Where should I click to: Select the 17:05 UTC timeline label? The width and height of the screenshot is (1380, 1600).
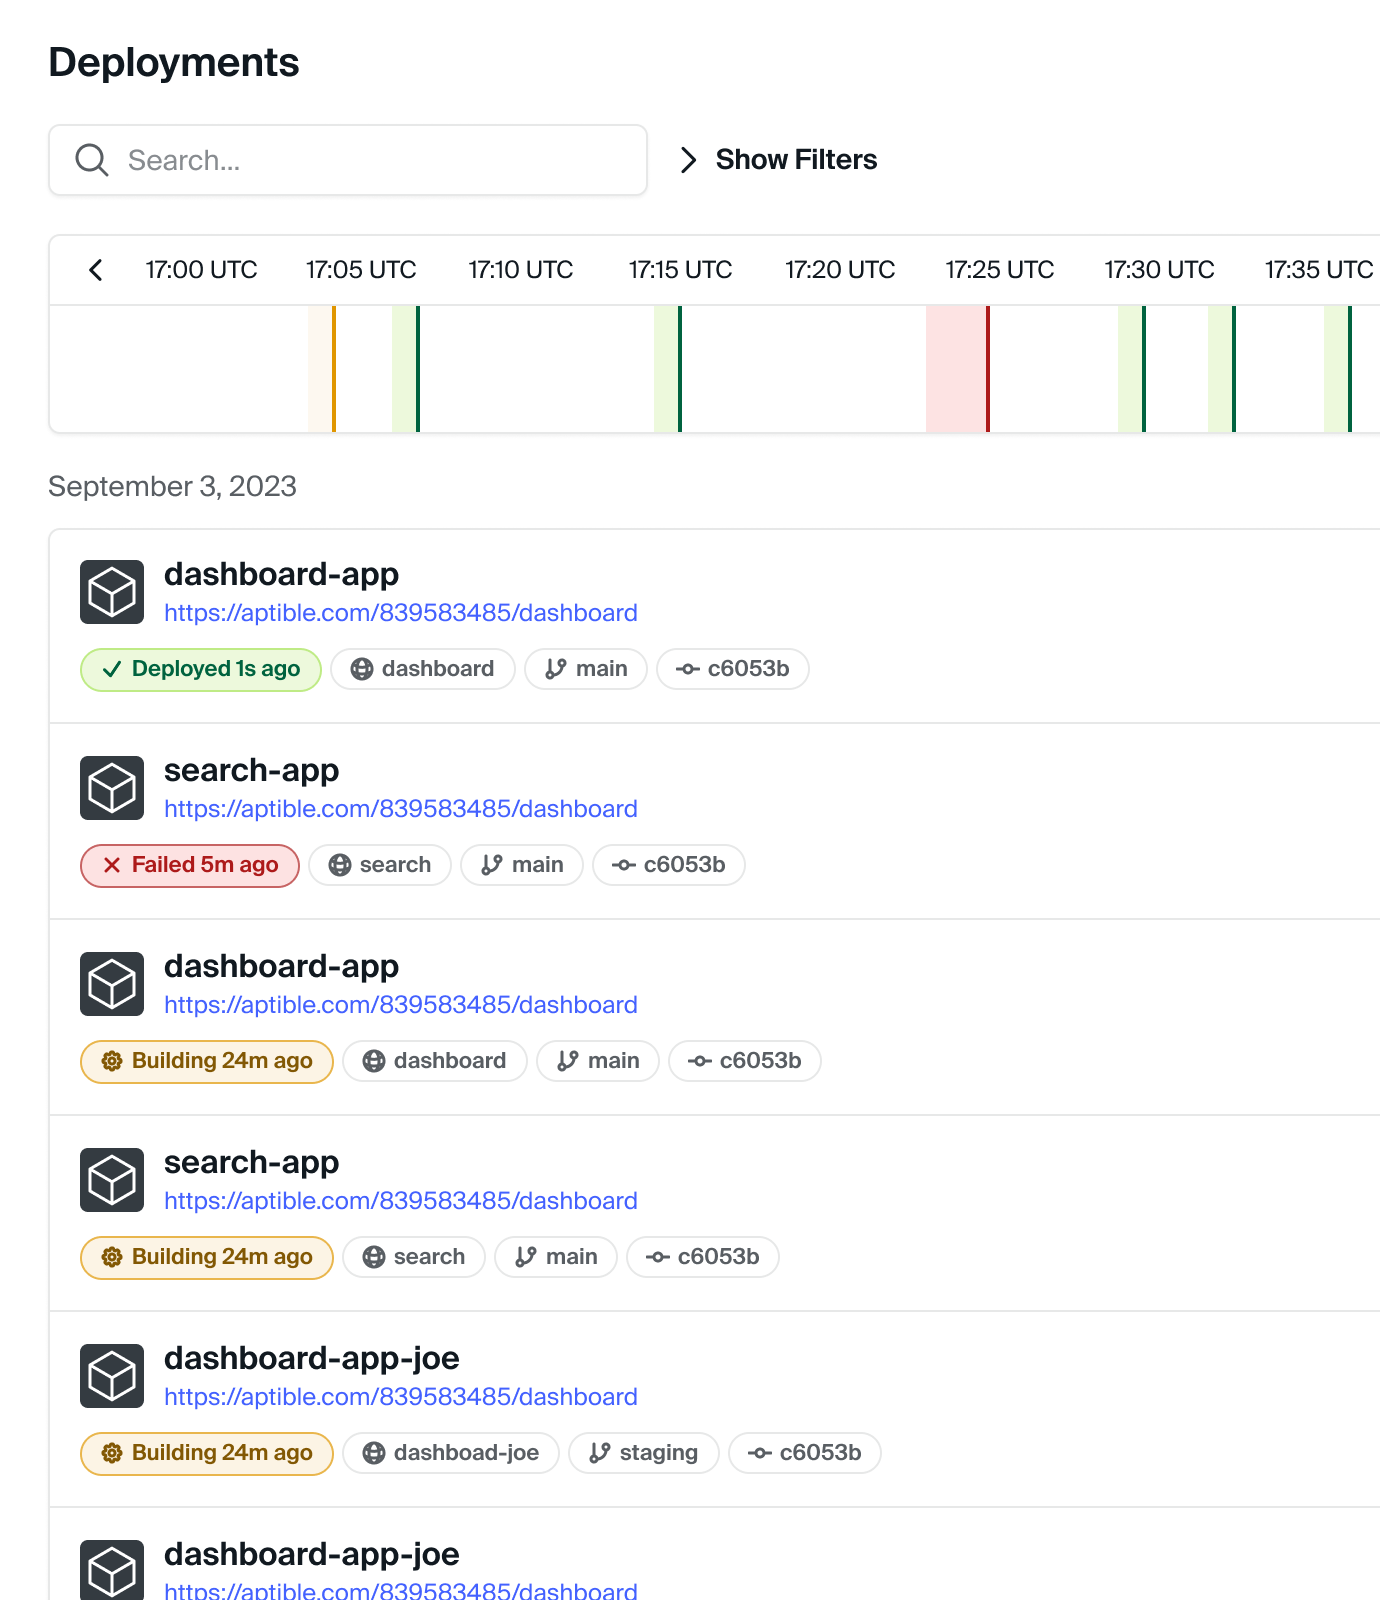click(x=361, y=270)
